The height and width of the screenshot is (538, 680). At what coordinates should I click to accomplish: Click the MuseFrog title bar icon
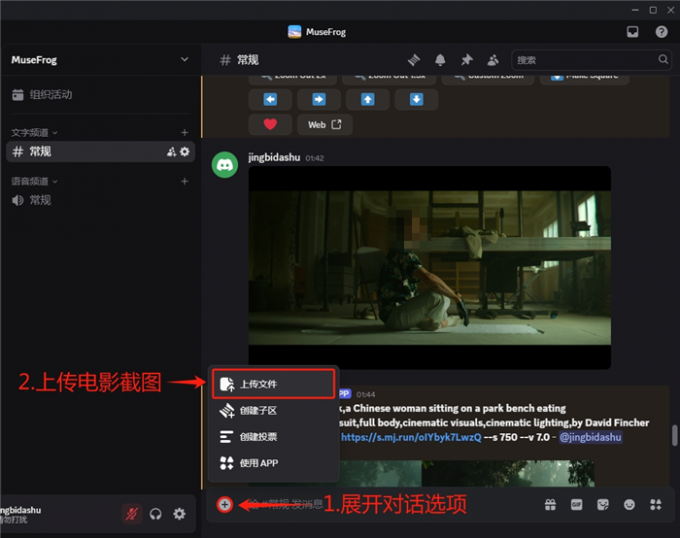point(294,32)
